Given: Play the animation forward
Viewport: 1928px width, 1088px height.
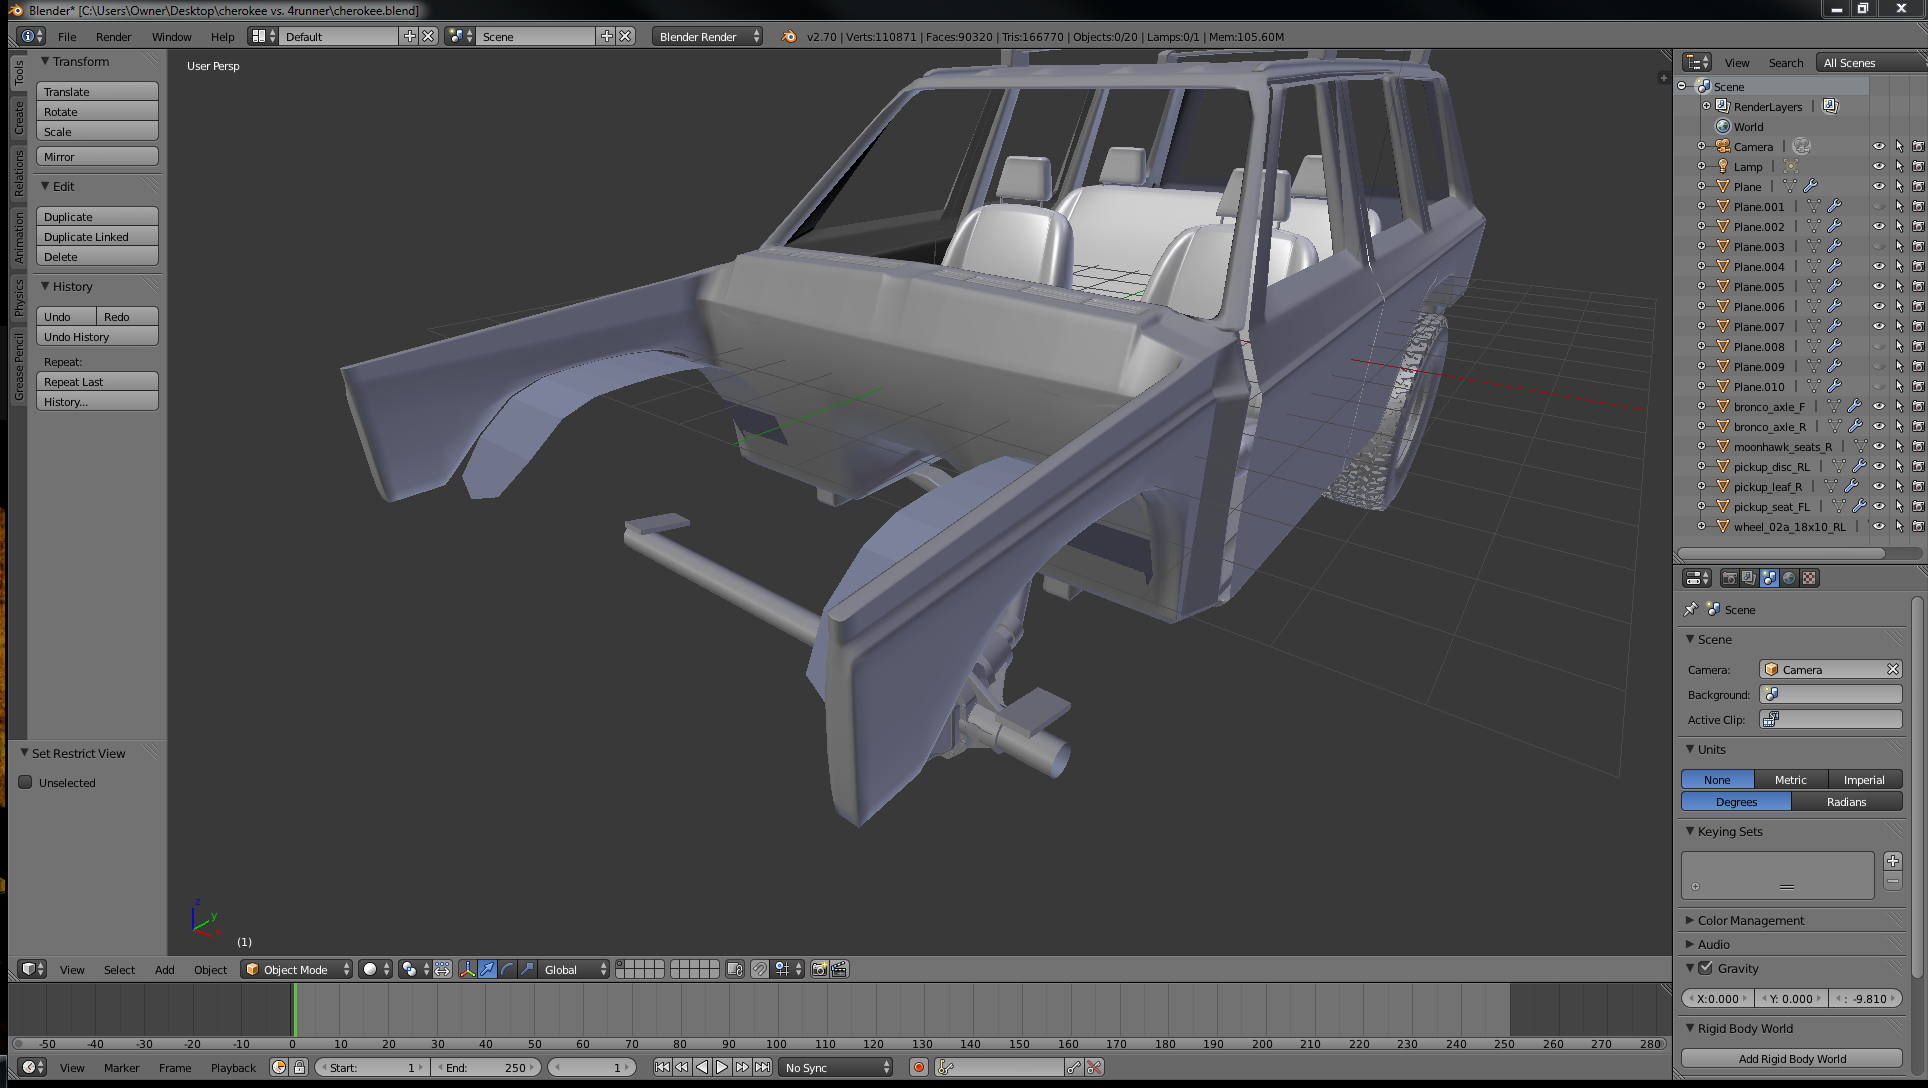Looking at the screenshot, I should point(722,1067).
